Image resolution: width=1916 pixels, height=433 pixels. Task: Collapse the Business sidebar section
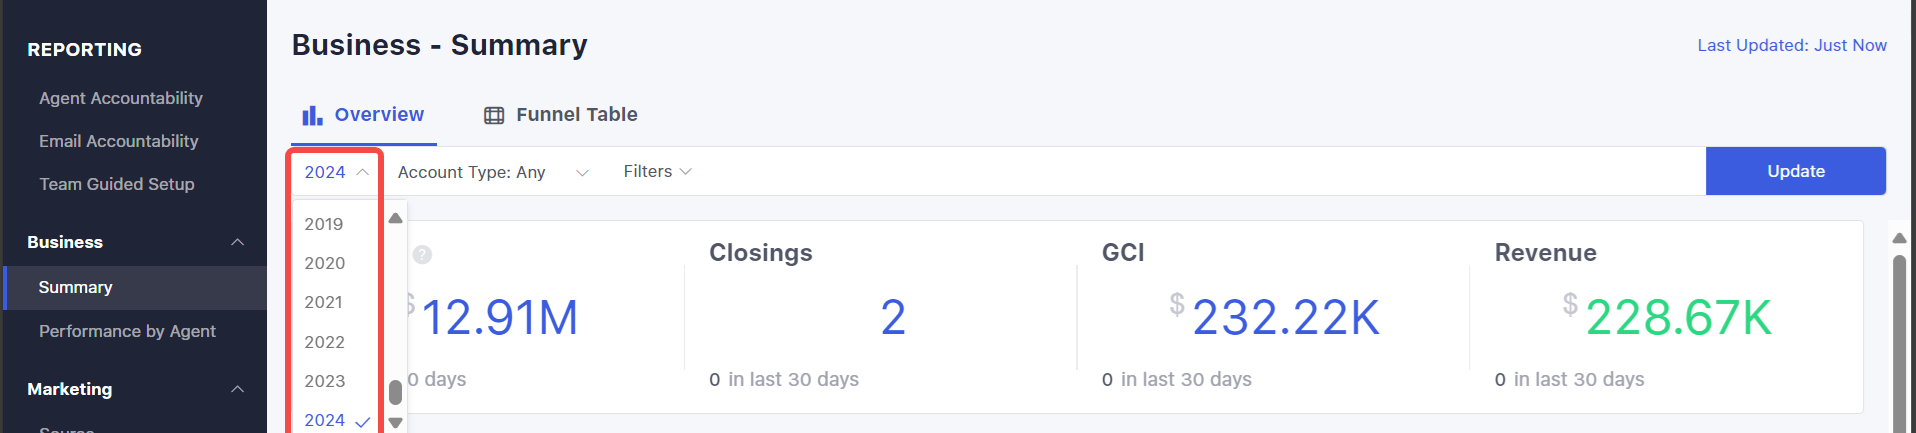point(237,242)
